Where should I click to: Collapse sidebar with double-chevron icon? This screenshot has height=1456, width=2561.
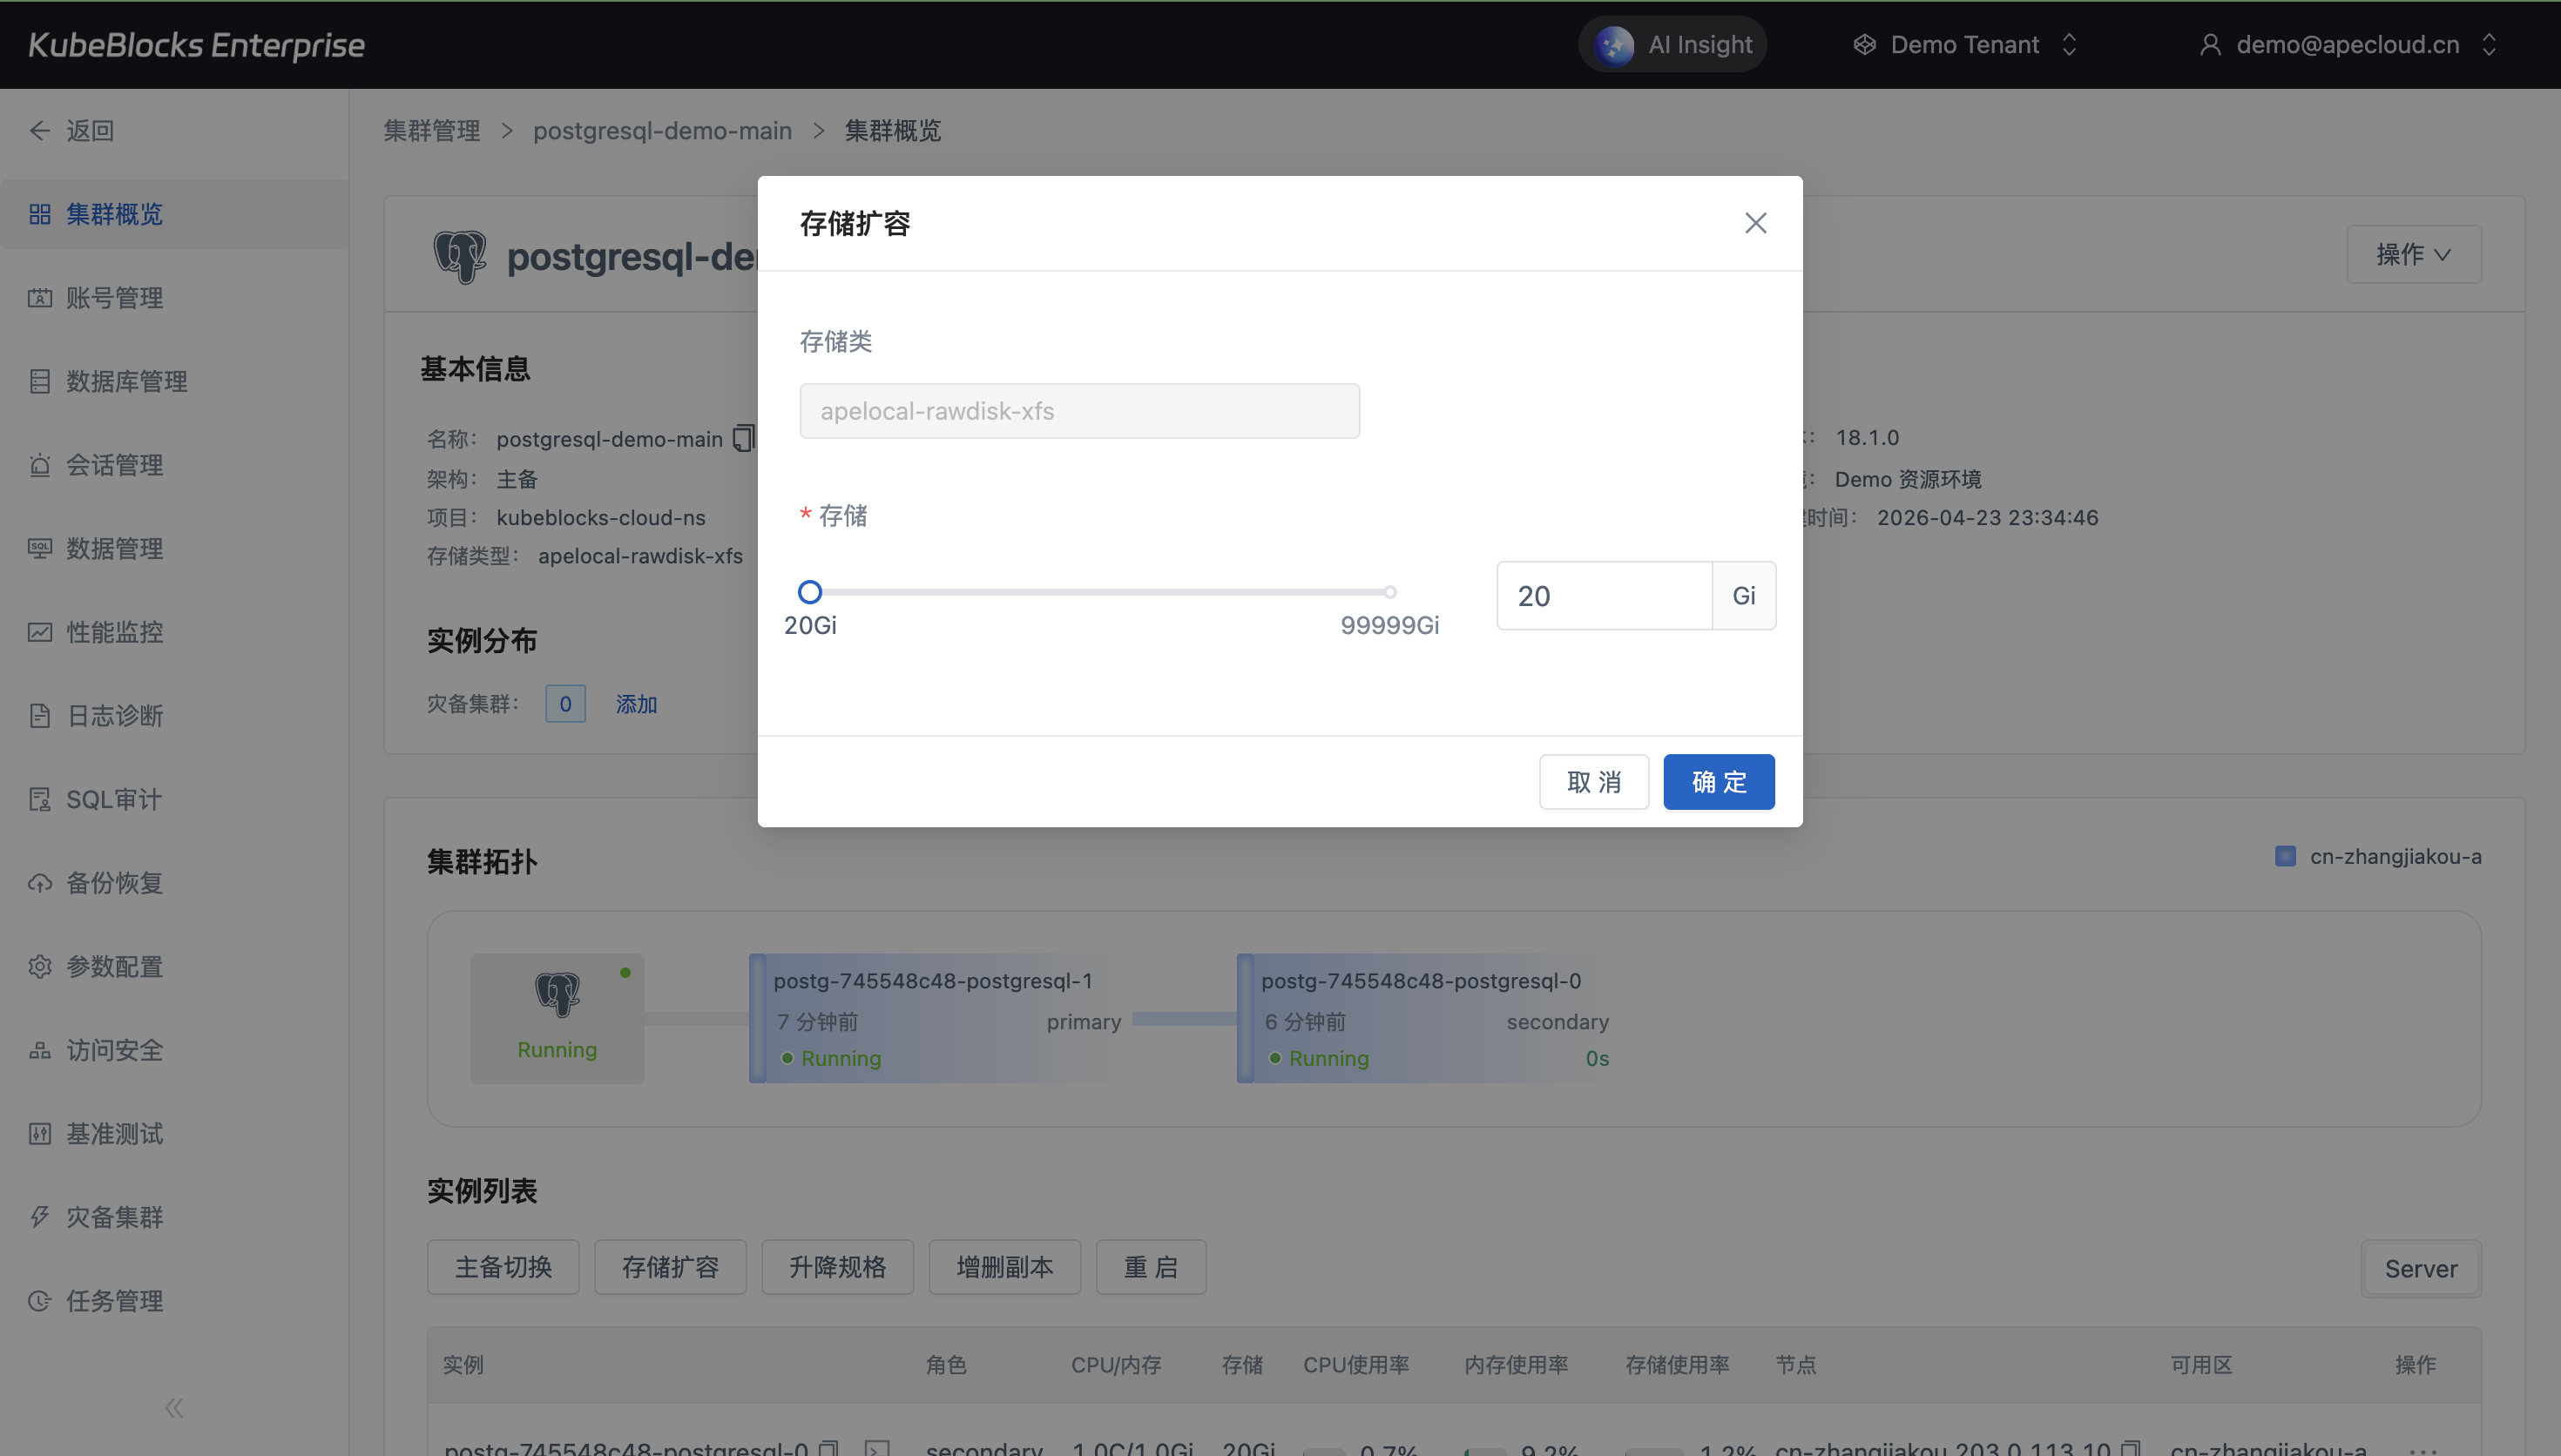coord(174,1408)
